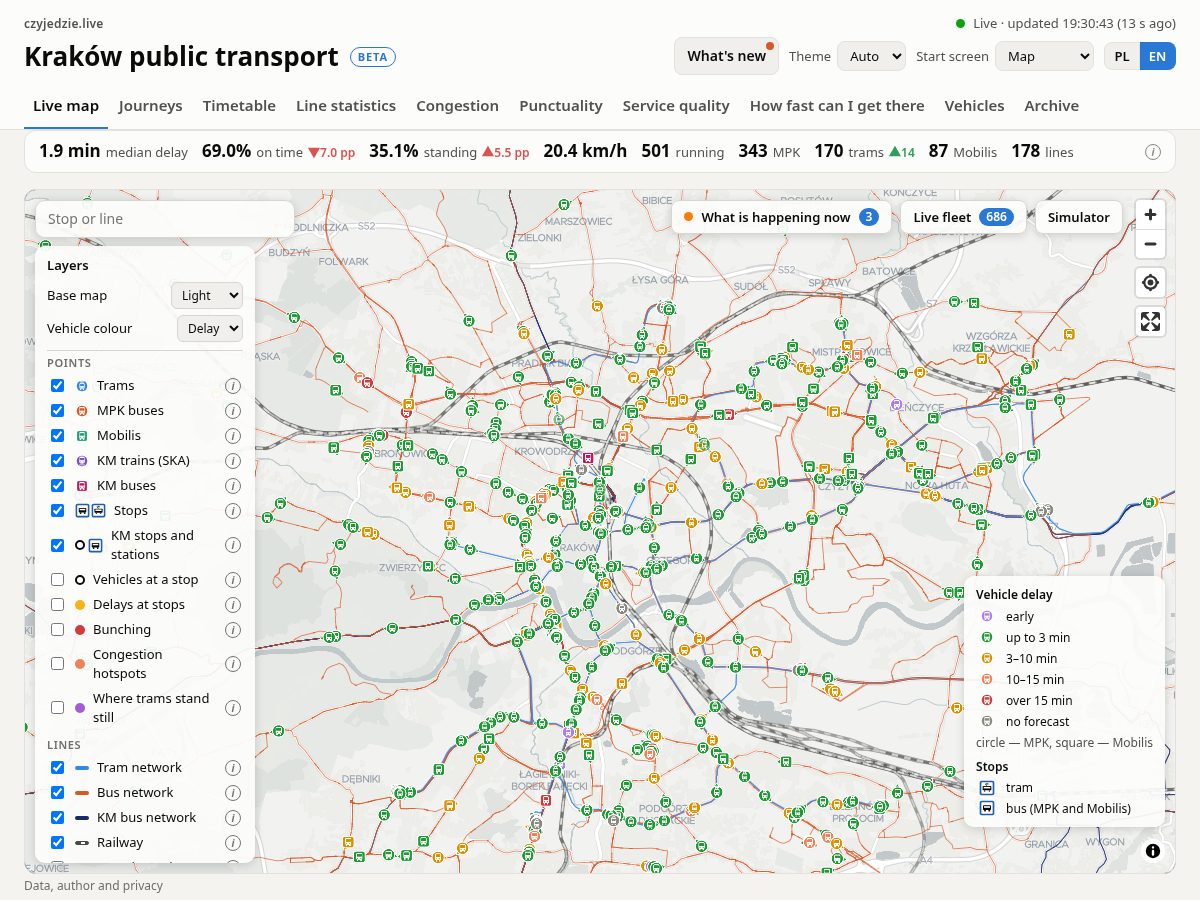Click the BETA badge
Image resolution: width=1200 pixels, height=900 pixels.
pos(373,57)
